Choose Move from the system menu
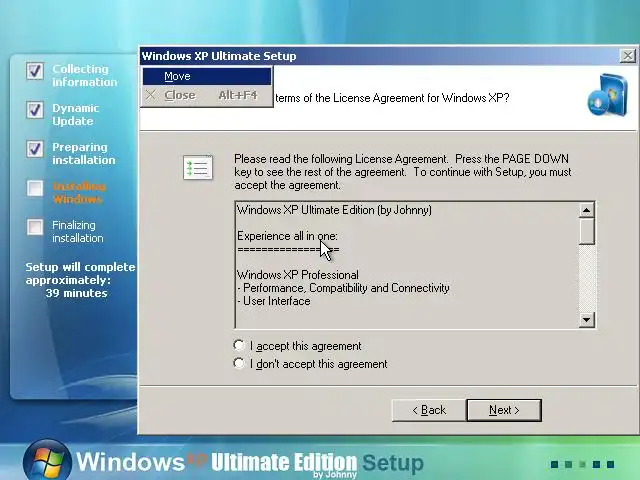 (207, 76)
